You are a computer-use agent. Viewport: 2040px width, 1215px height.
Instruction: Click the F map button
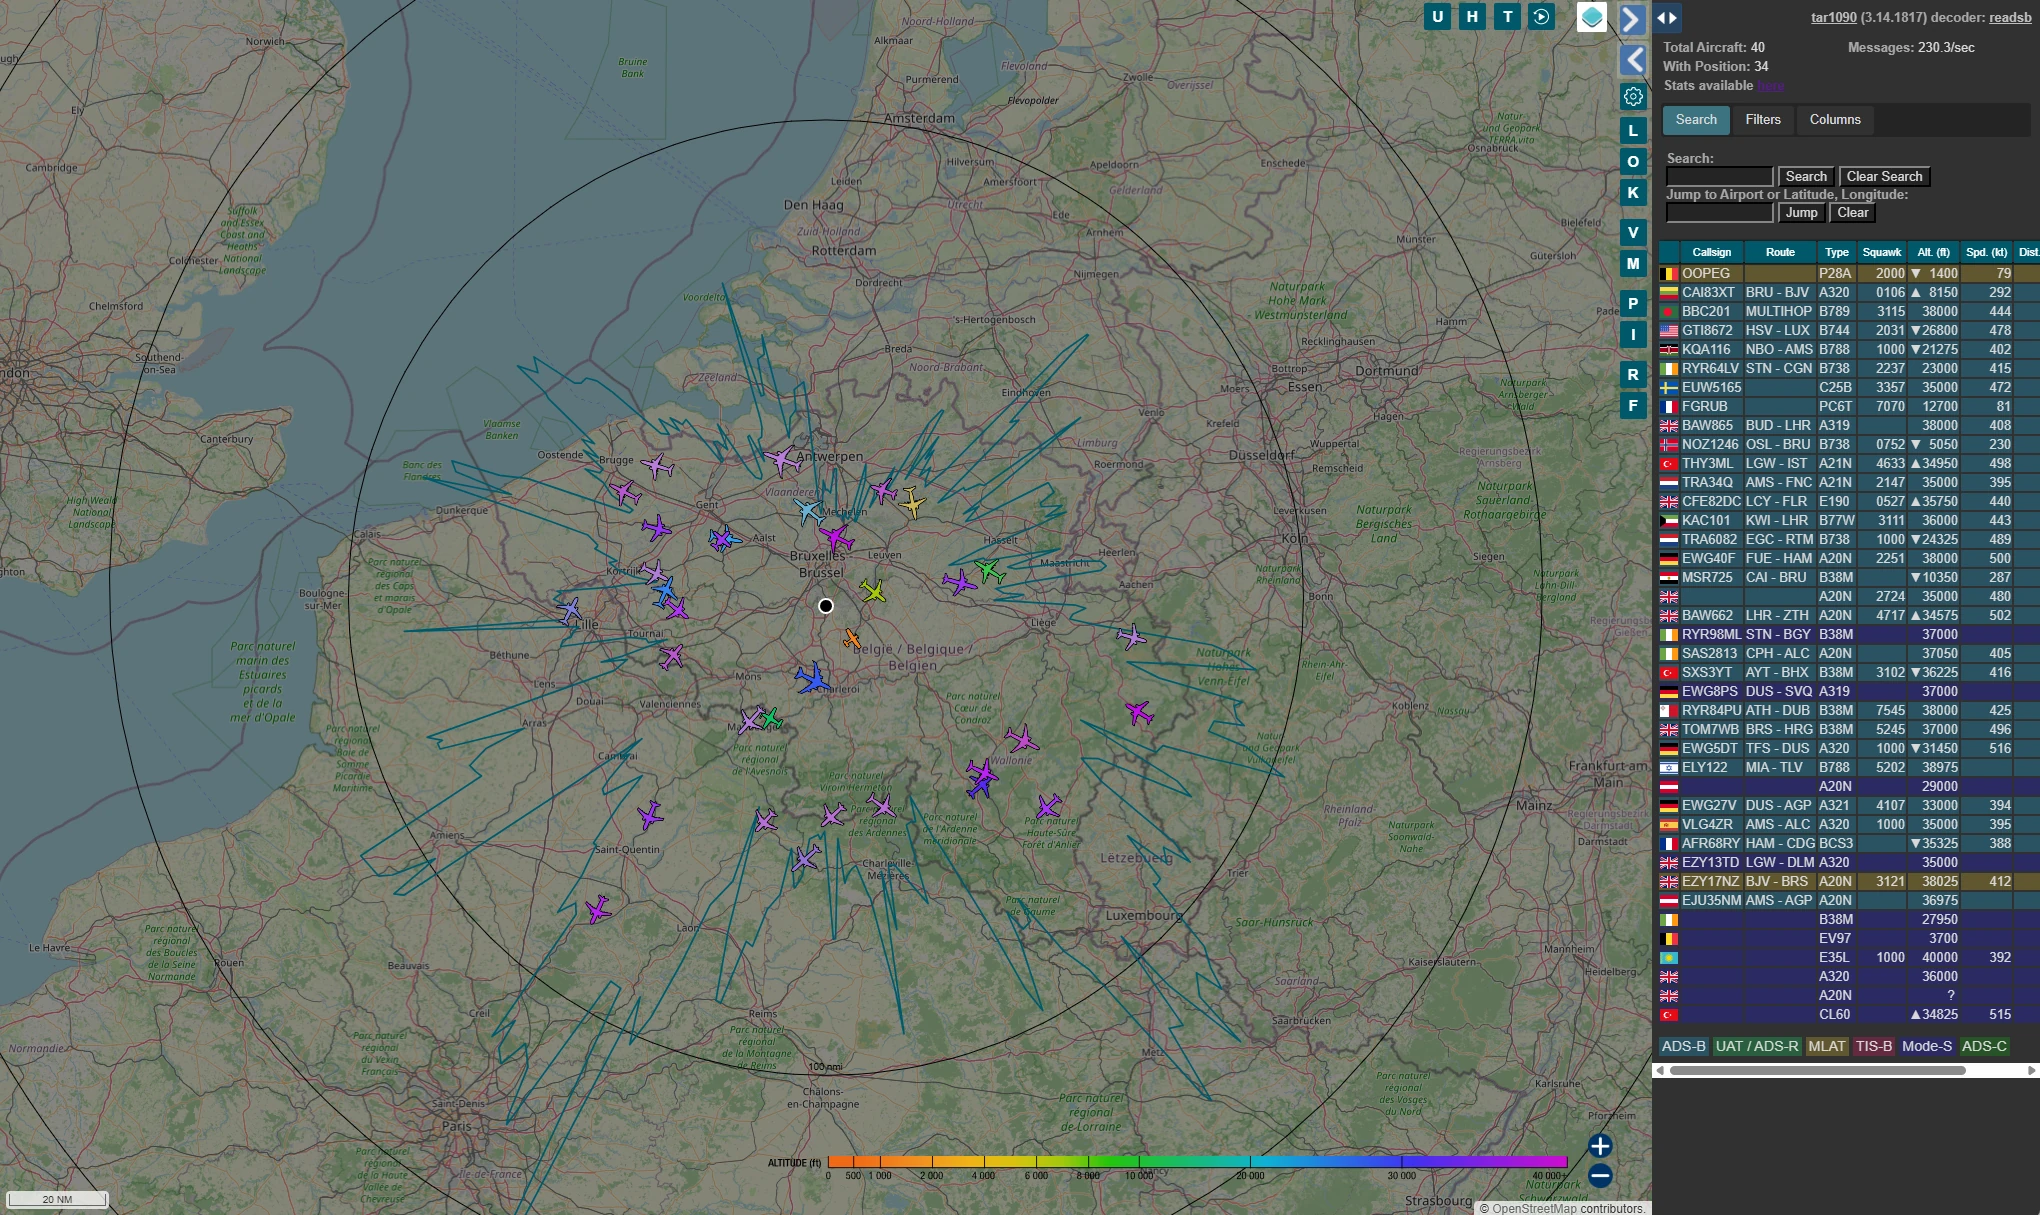1633,406
